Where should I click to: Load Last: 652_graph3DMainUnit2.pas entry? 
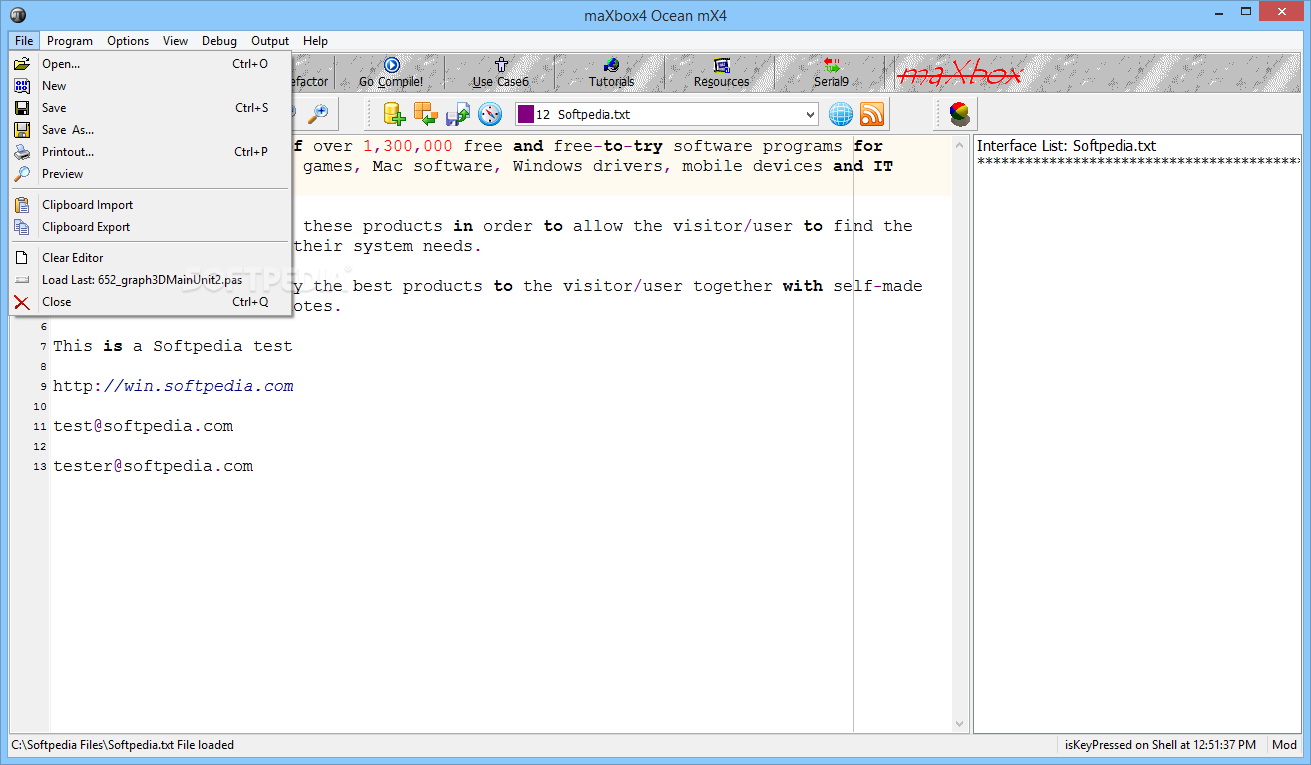(150, 280)
